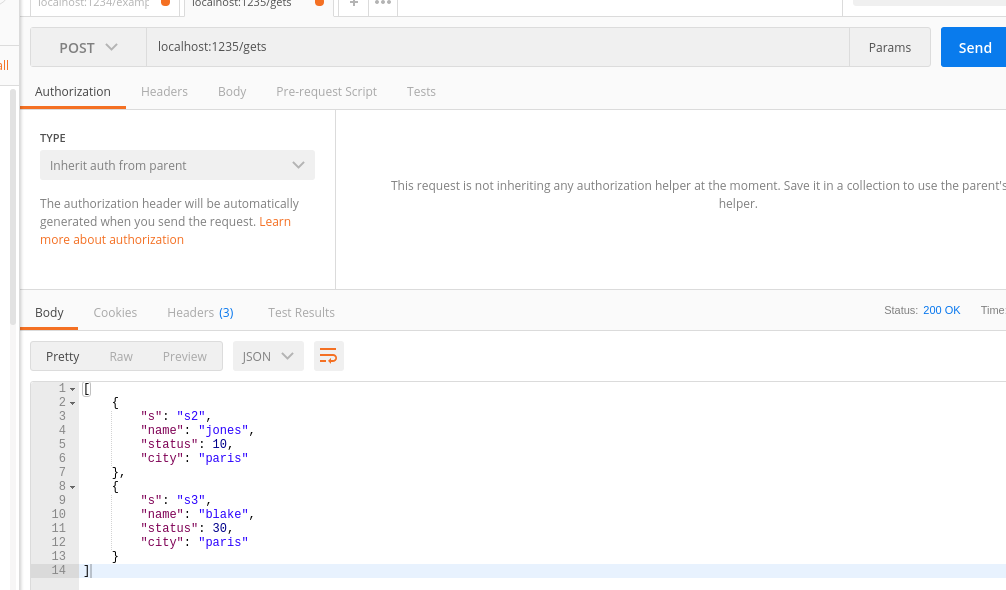The width and height of the screenshot is (1006, 590).
Task: Click the "city": "paris" text on line 6
Action: pyautogui.click(x=194, y=458)
